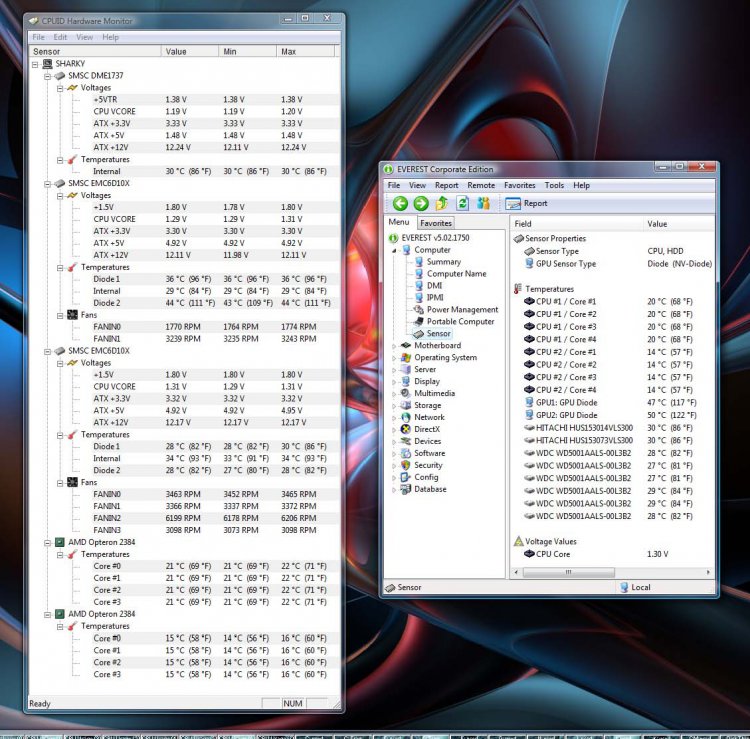Click the DirectX icon in EVEREST tree

point(406,429)
